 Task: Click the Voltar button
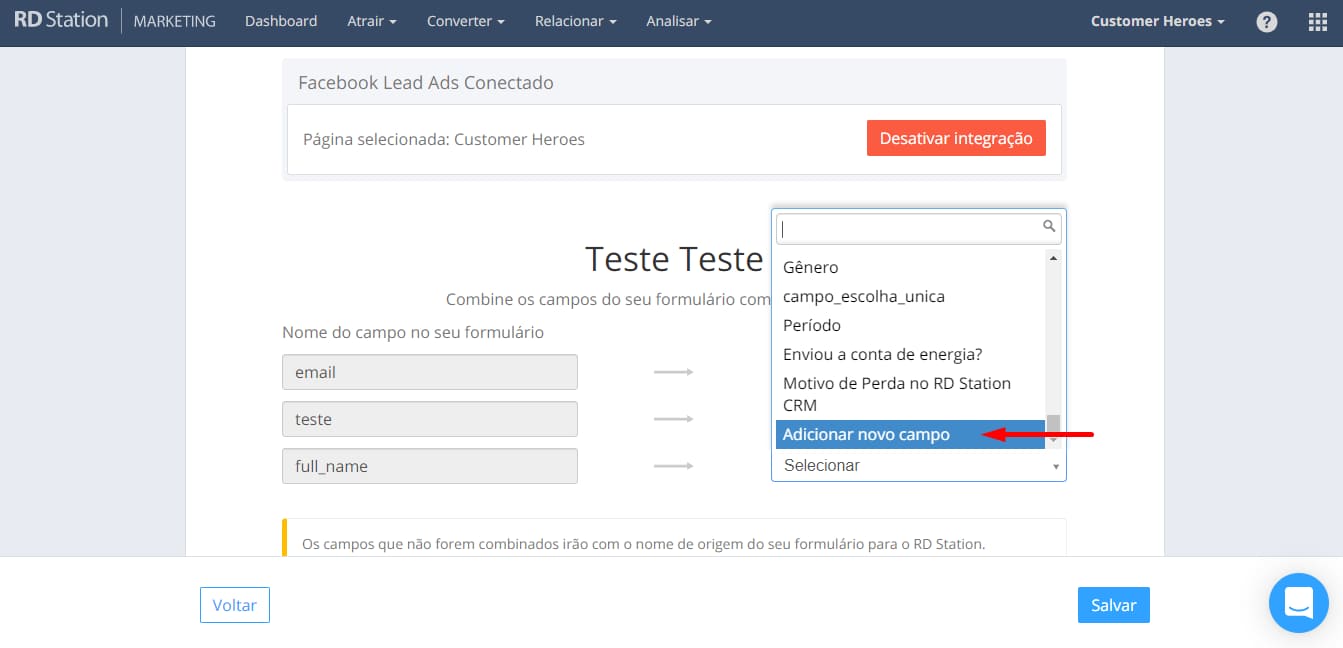coord(234,604)
